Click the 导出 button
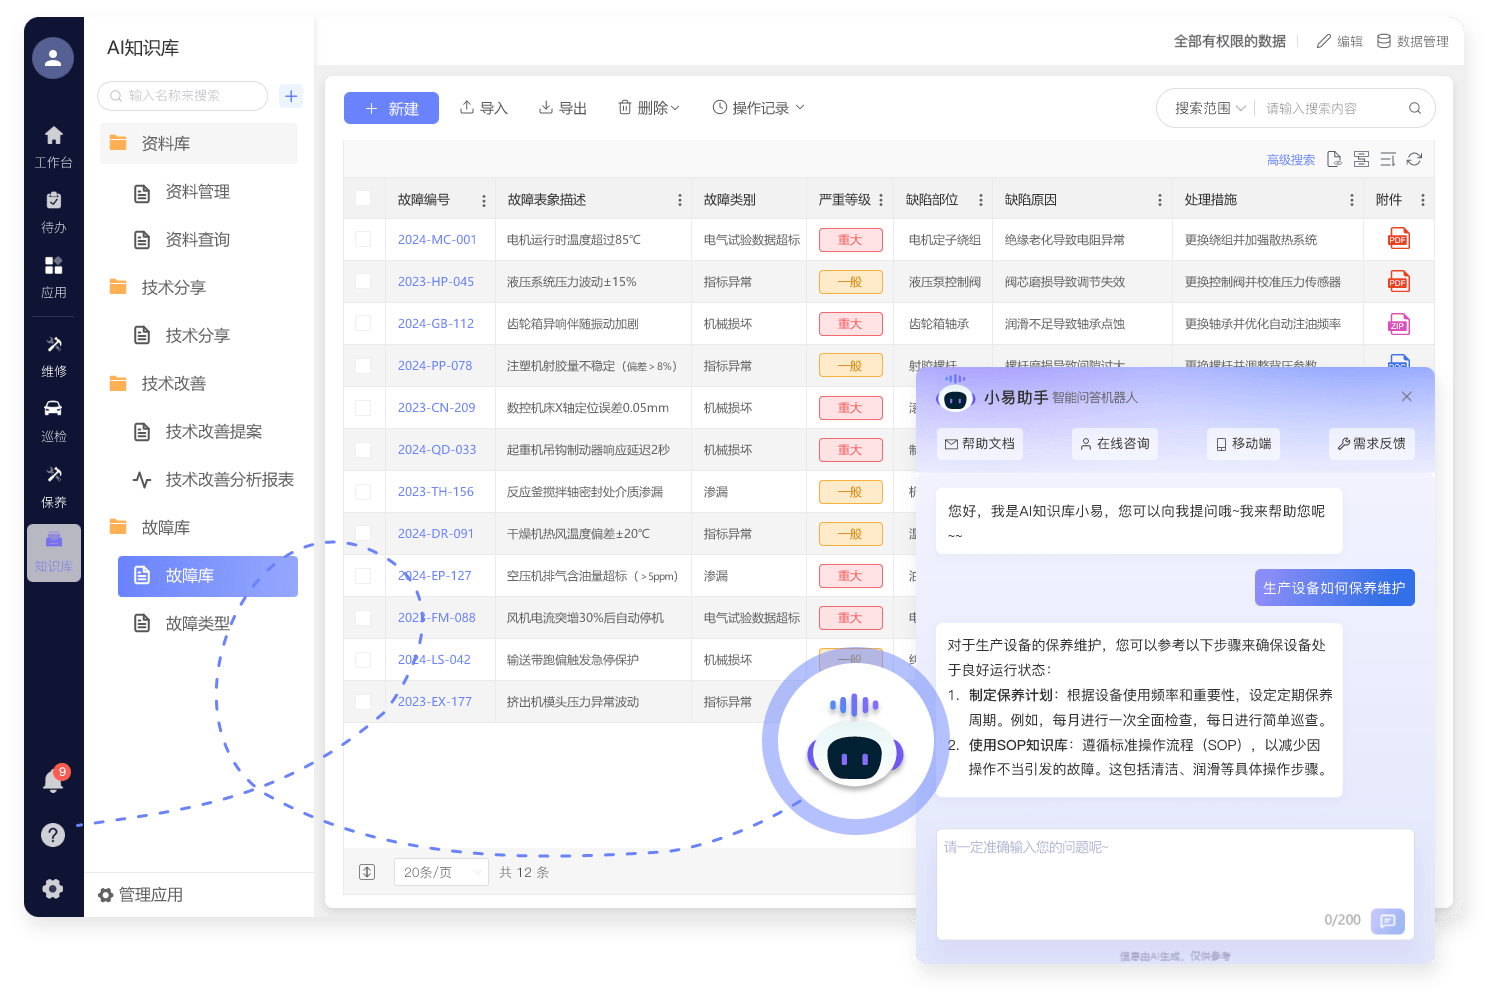 563,108
